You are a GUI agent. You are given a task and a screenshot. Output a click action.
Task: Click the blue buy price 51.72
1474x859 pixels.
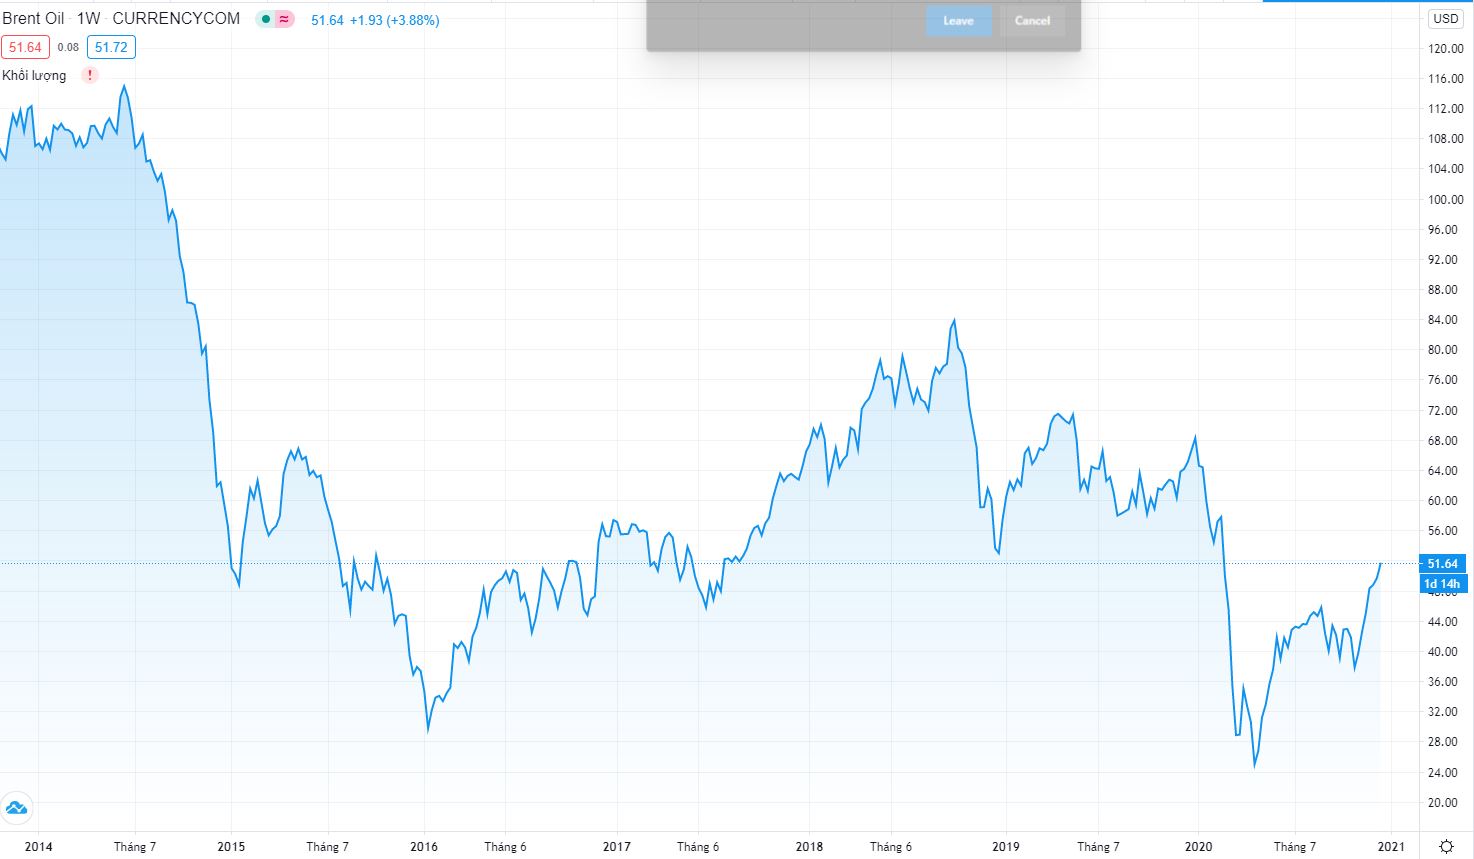coord(110,47)
